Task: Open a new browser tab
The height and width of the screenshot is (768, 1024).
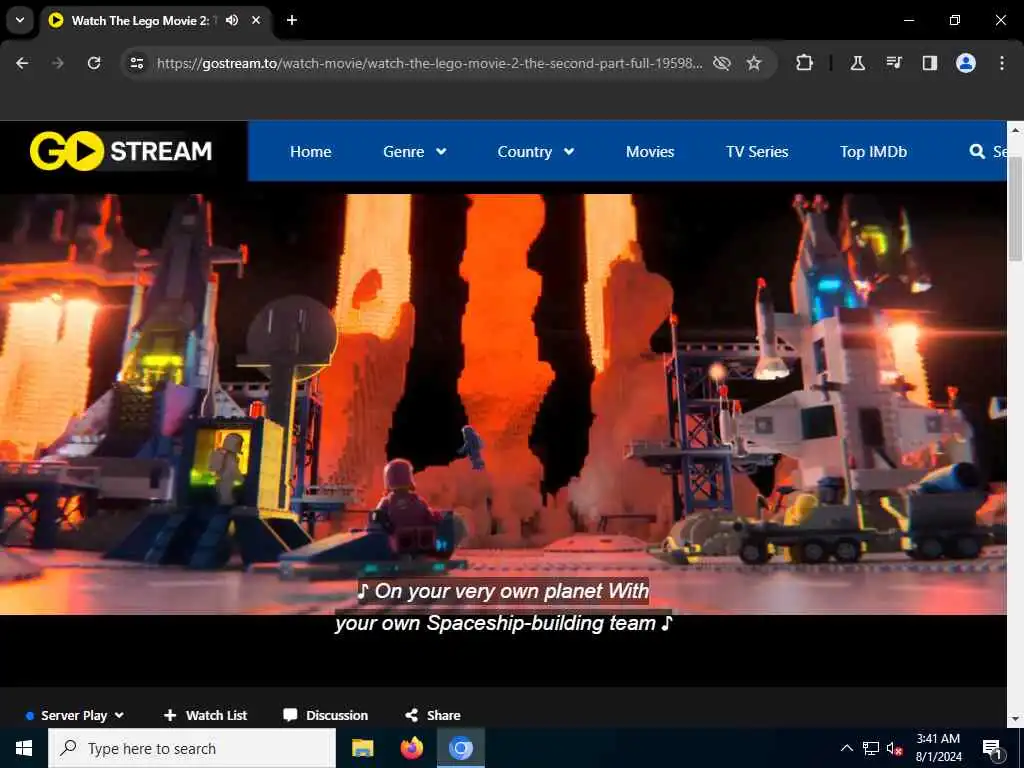Action: (292, 20)
